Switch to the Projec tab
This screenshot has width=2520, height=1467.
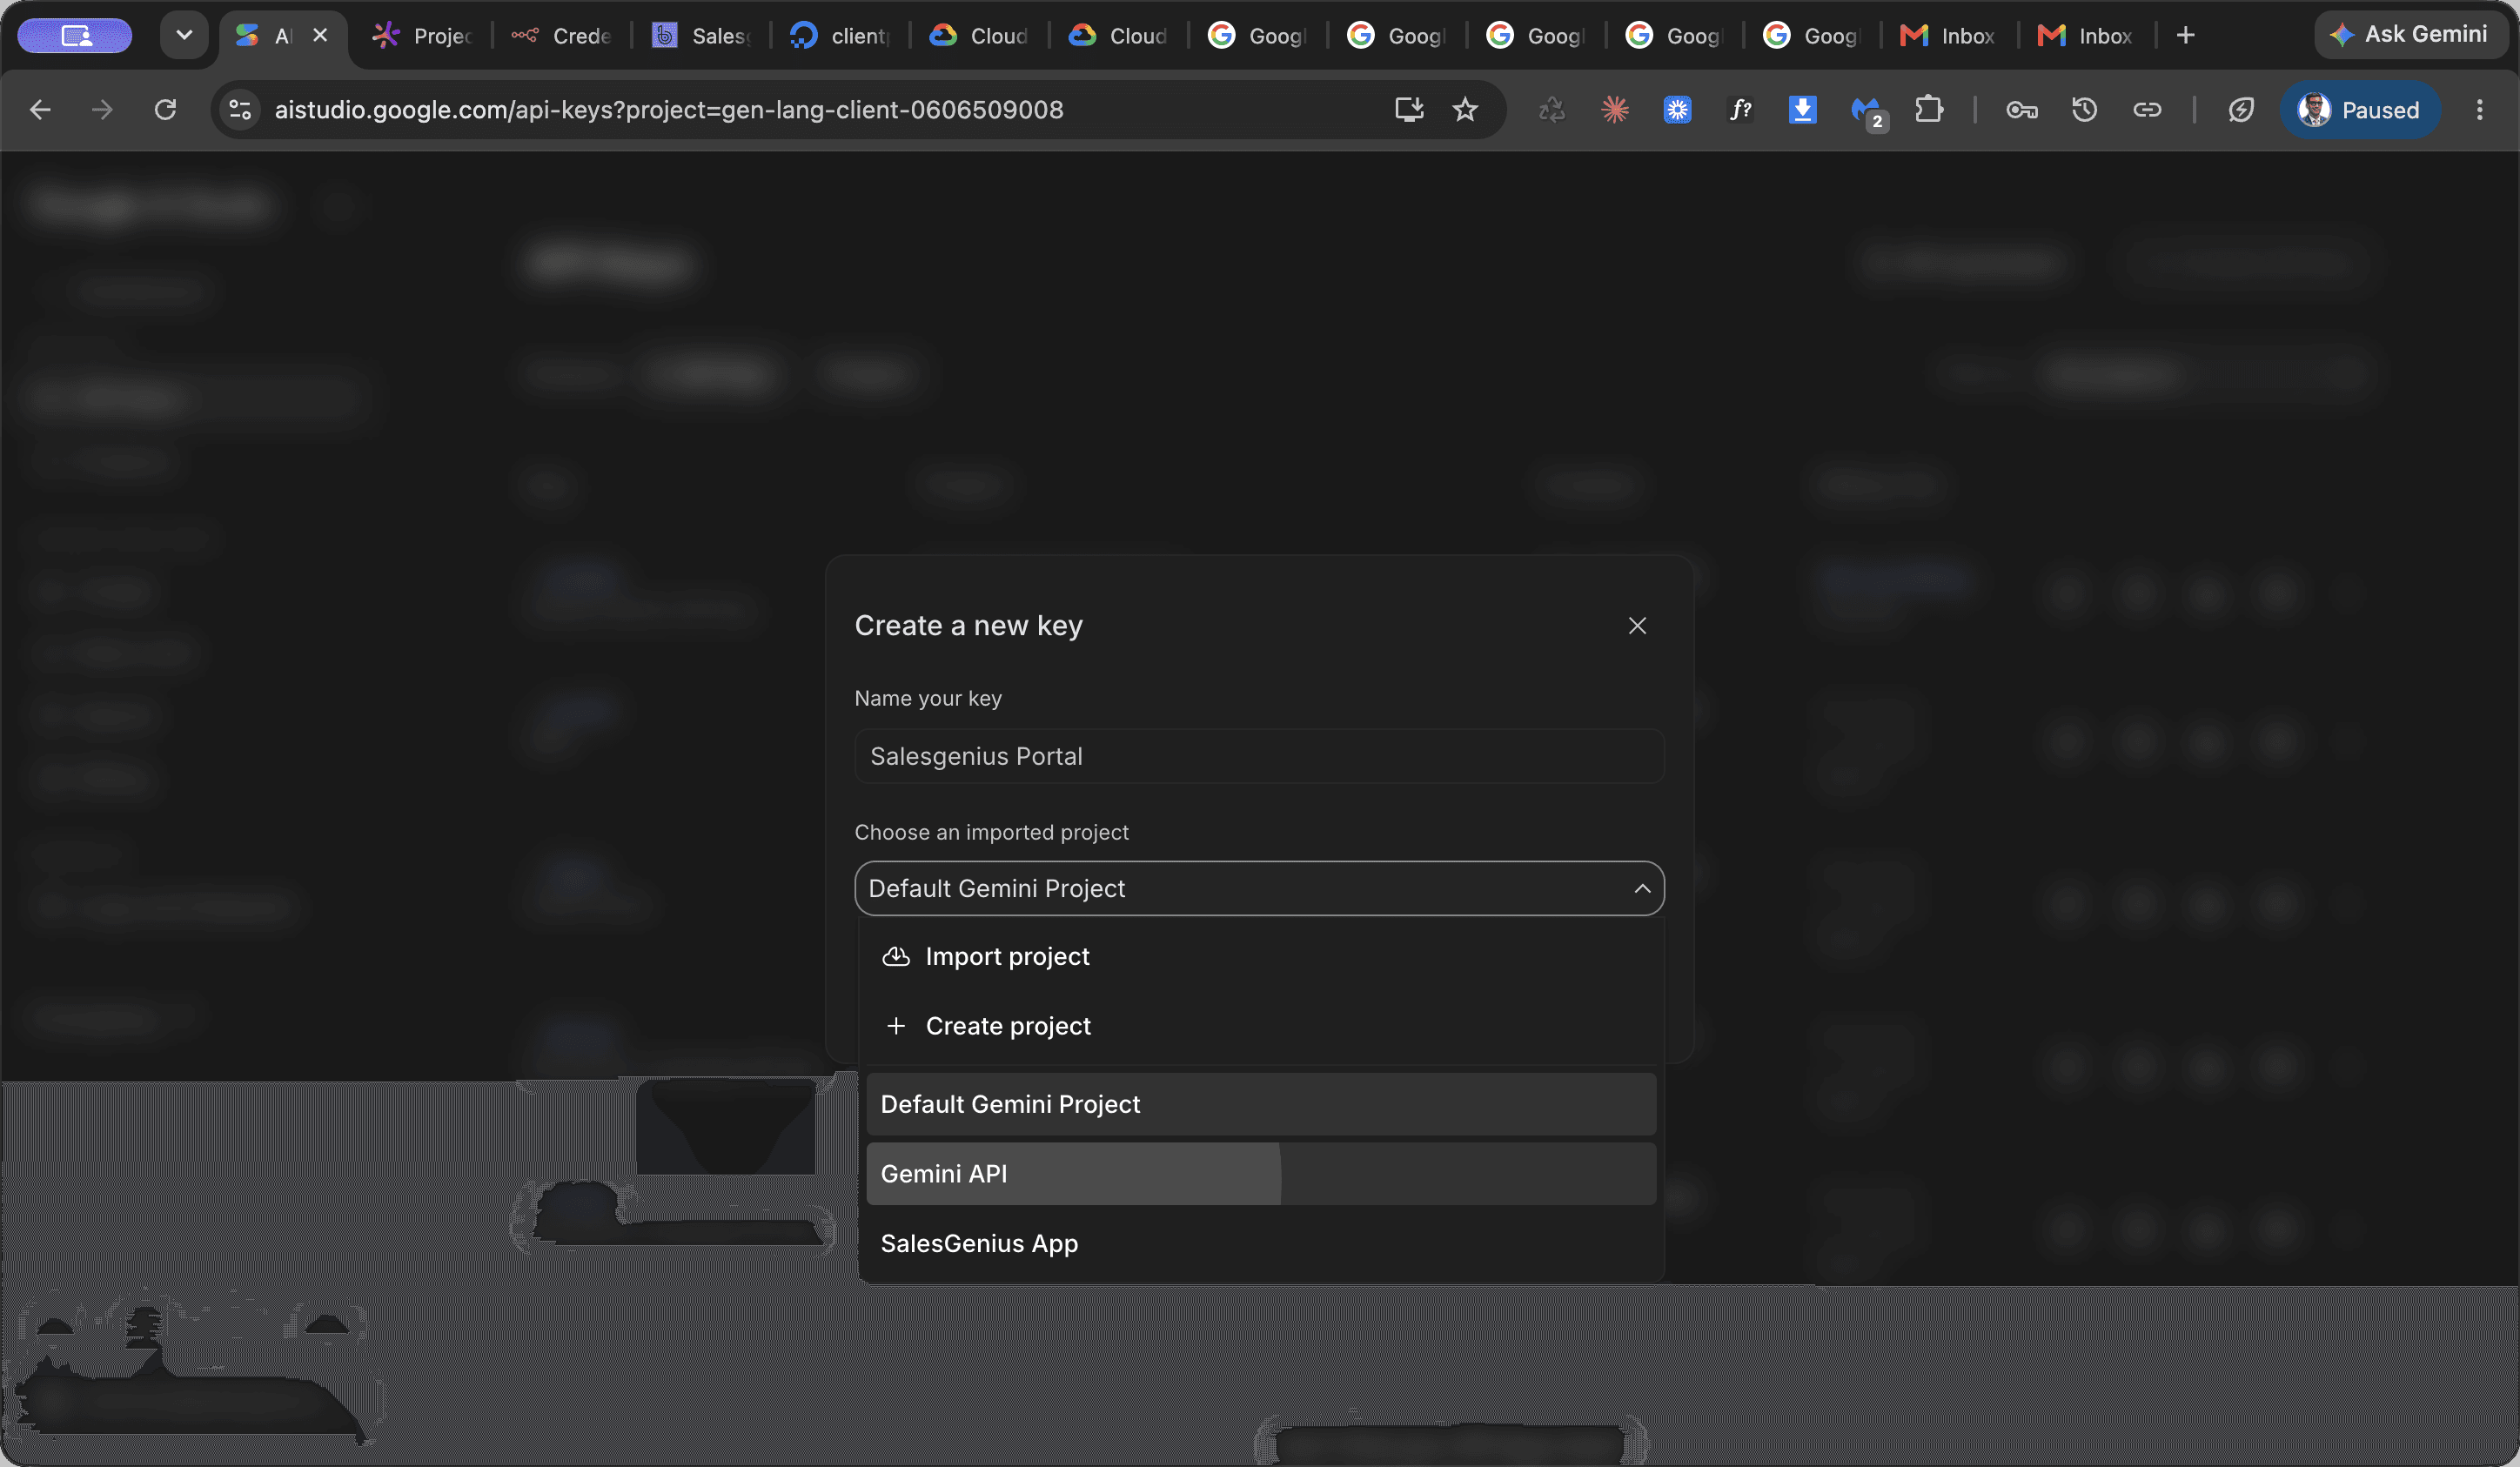pos(422,36)
